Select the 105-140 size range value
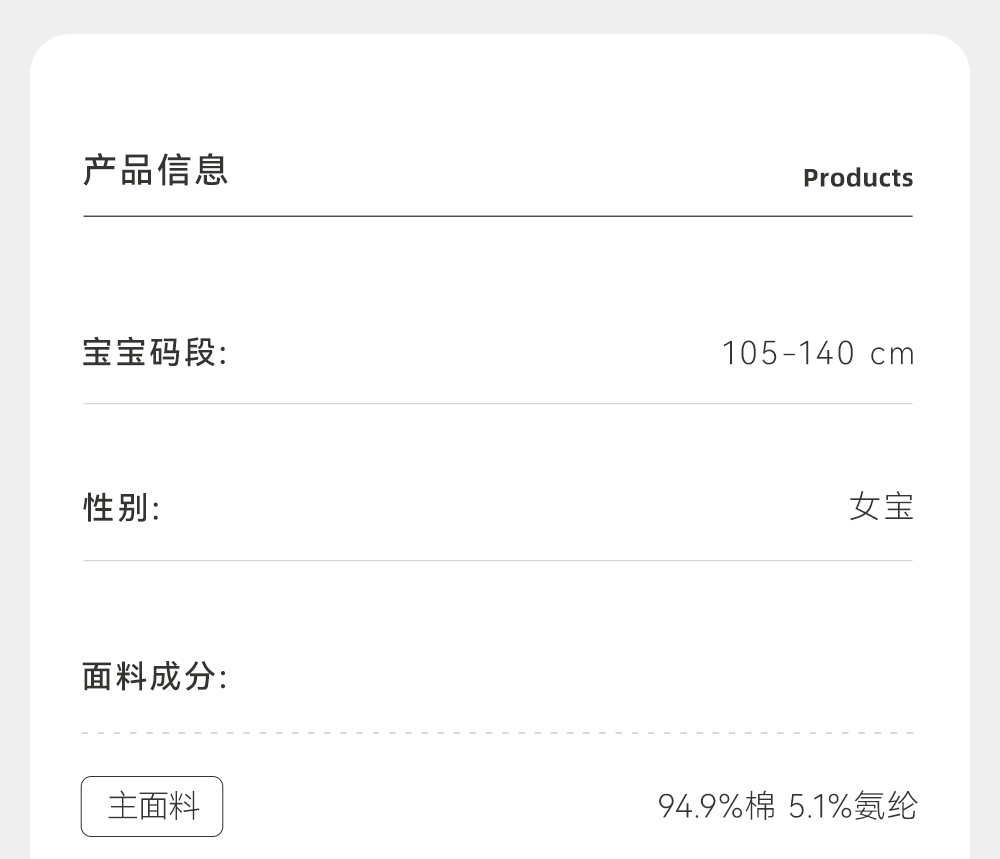Viewport: 1000px width, 859px height. [789, 354]
